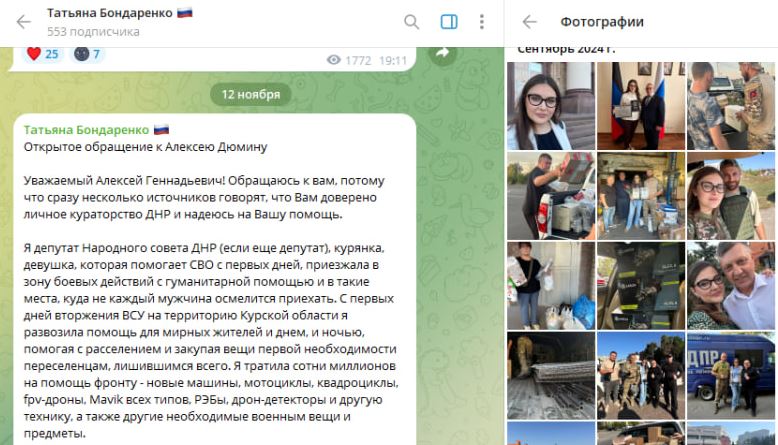Open selfie photo of woman in glasses by columns
Image resolution: width=778 pixels, height=445 pixels.
click(551, 106)
